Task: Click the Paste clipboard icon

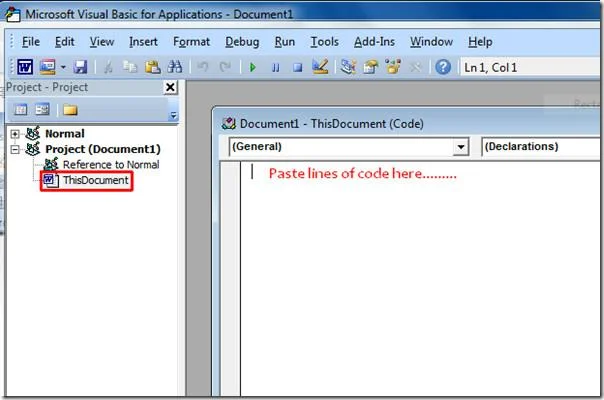Action: pos(153,67)
